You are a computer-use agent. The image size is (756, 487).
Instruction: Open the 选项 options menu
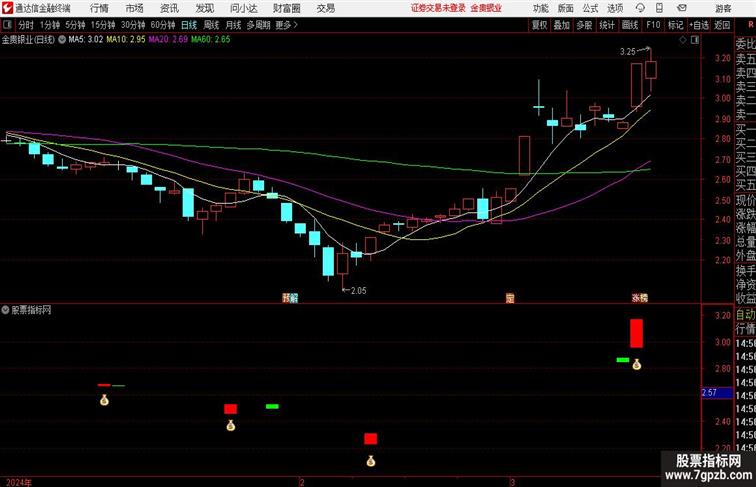(x=615, y=8)
